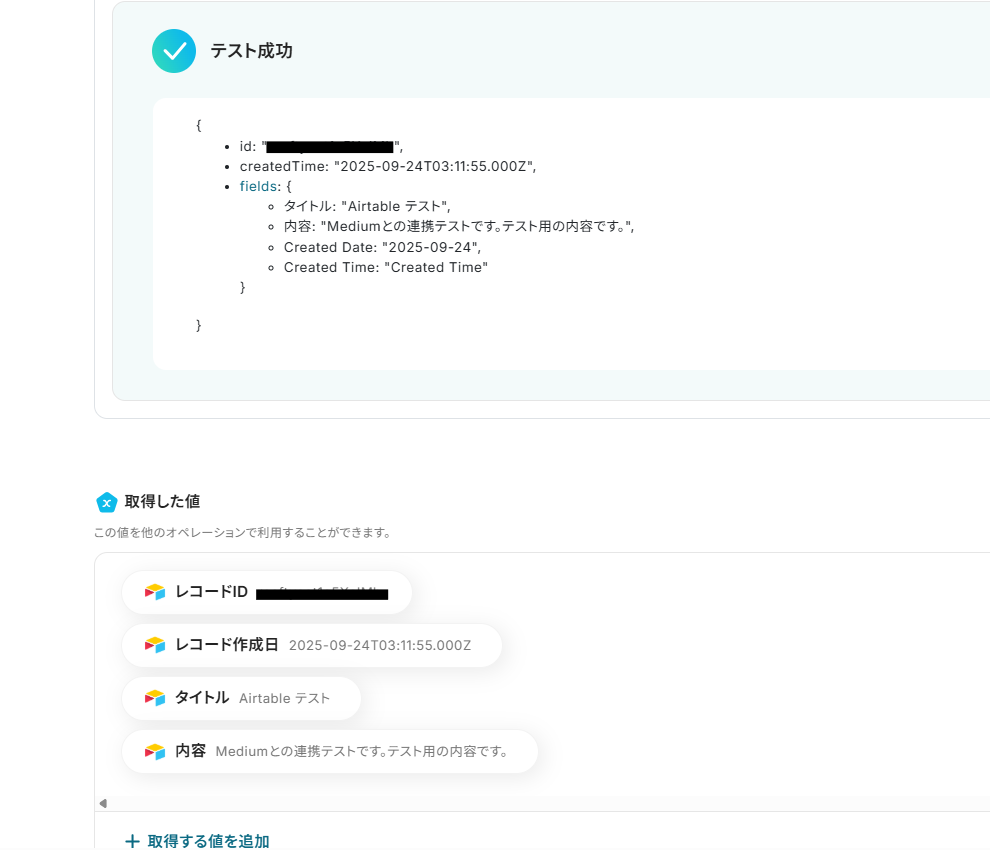
Task: Click the 内容 JSON line with Medium text
Action: tap(459, 227)
